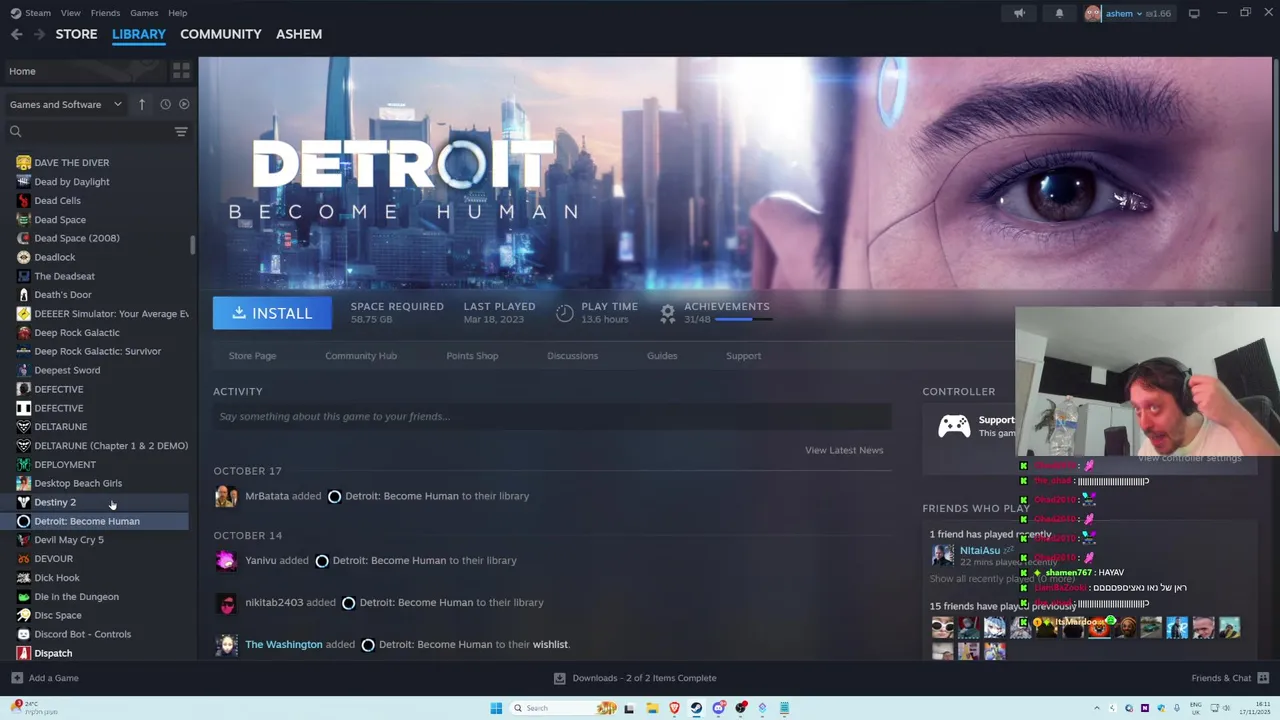This screenshot has height=720, width=1280.
Task: Open the announcements megaphone icon
Action: click(x=1019, y=13)
